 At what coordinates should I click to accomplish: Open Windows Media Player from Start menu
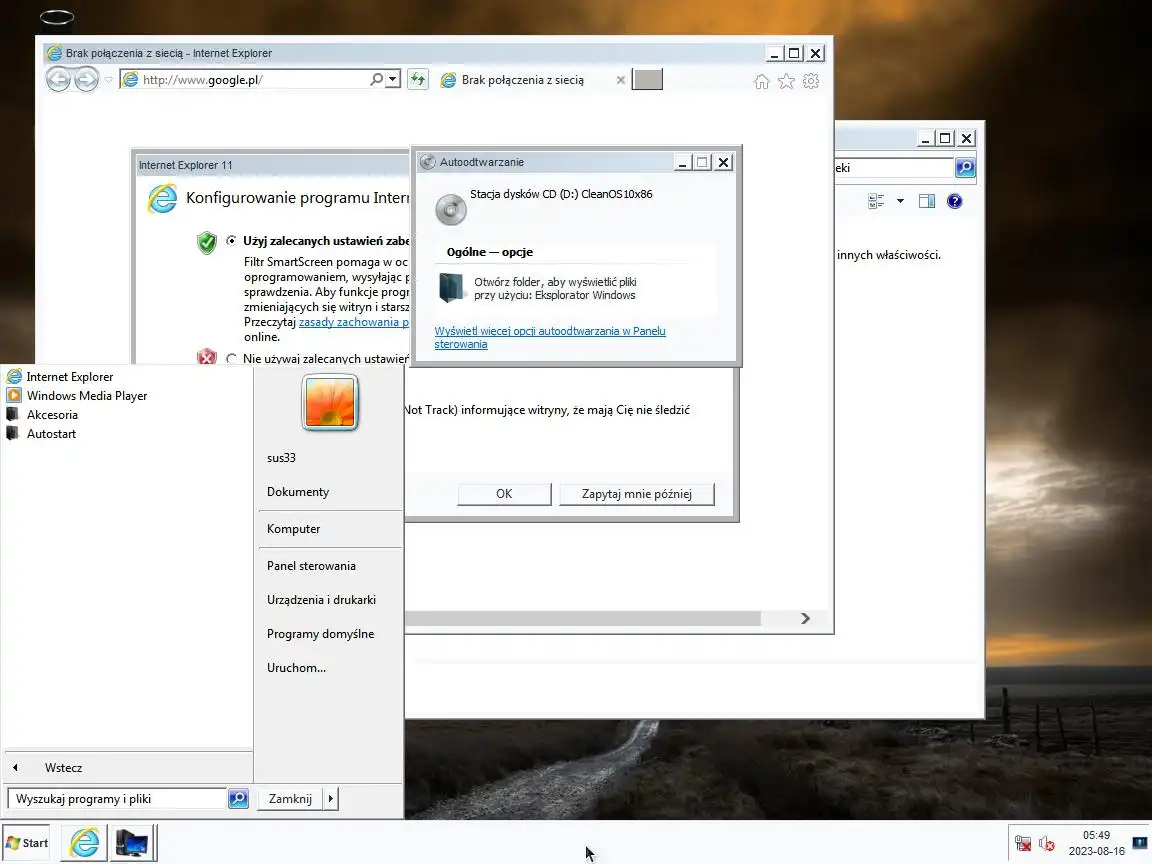click(x=77, y=396)
